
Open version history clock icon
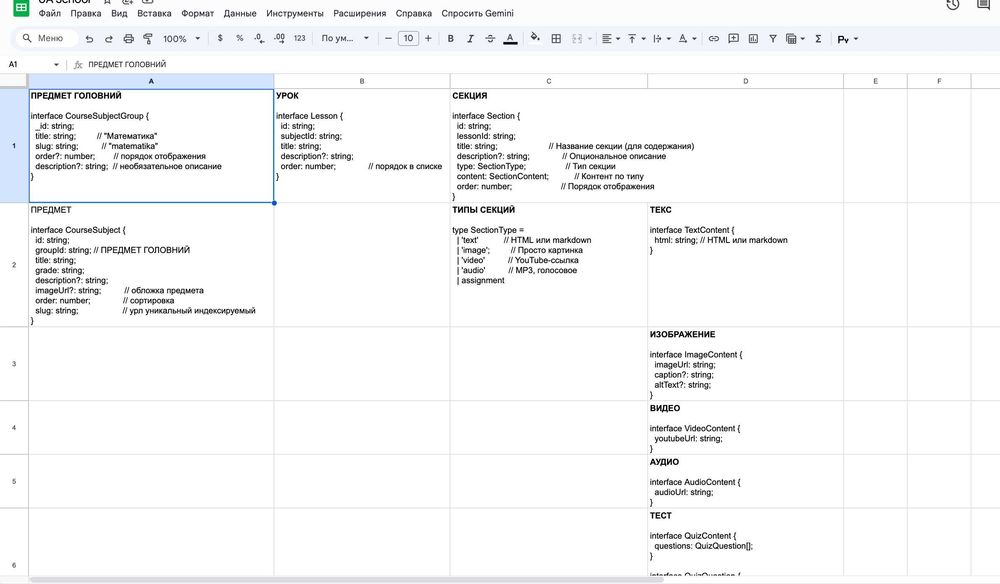(x=953, y=5)
